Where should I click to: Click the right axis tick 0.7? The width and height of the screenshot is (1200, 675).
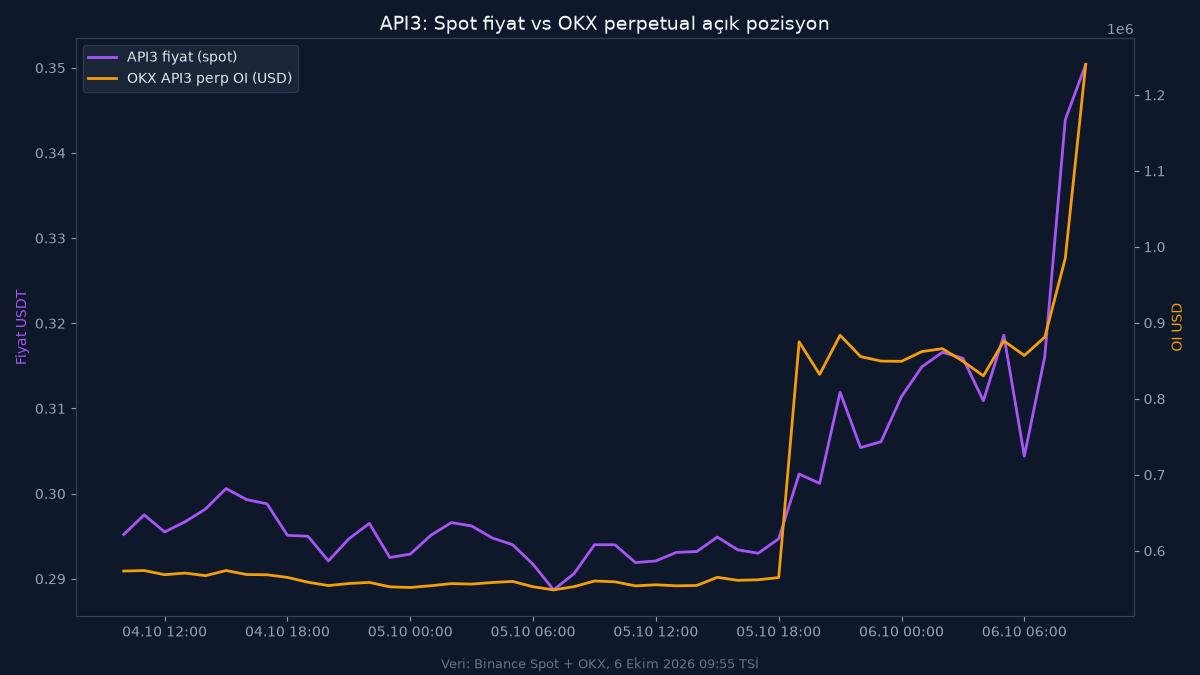[x=1154, y=475]
